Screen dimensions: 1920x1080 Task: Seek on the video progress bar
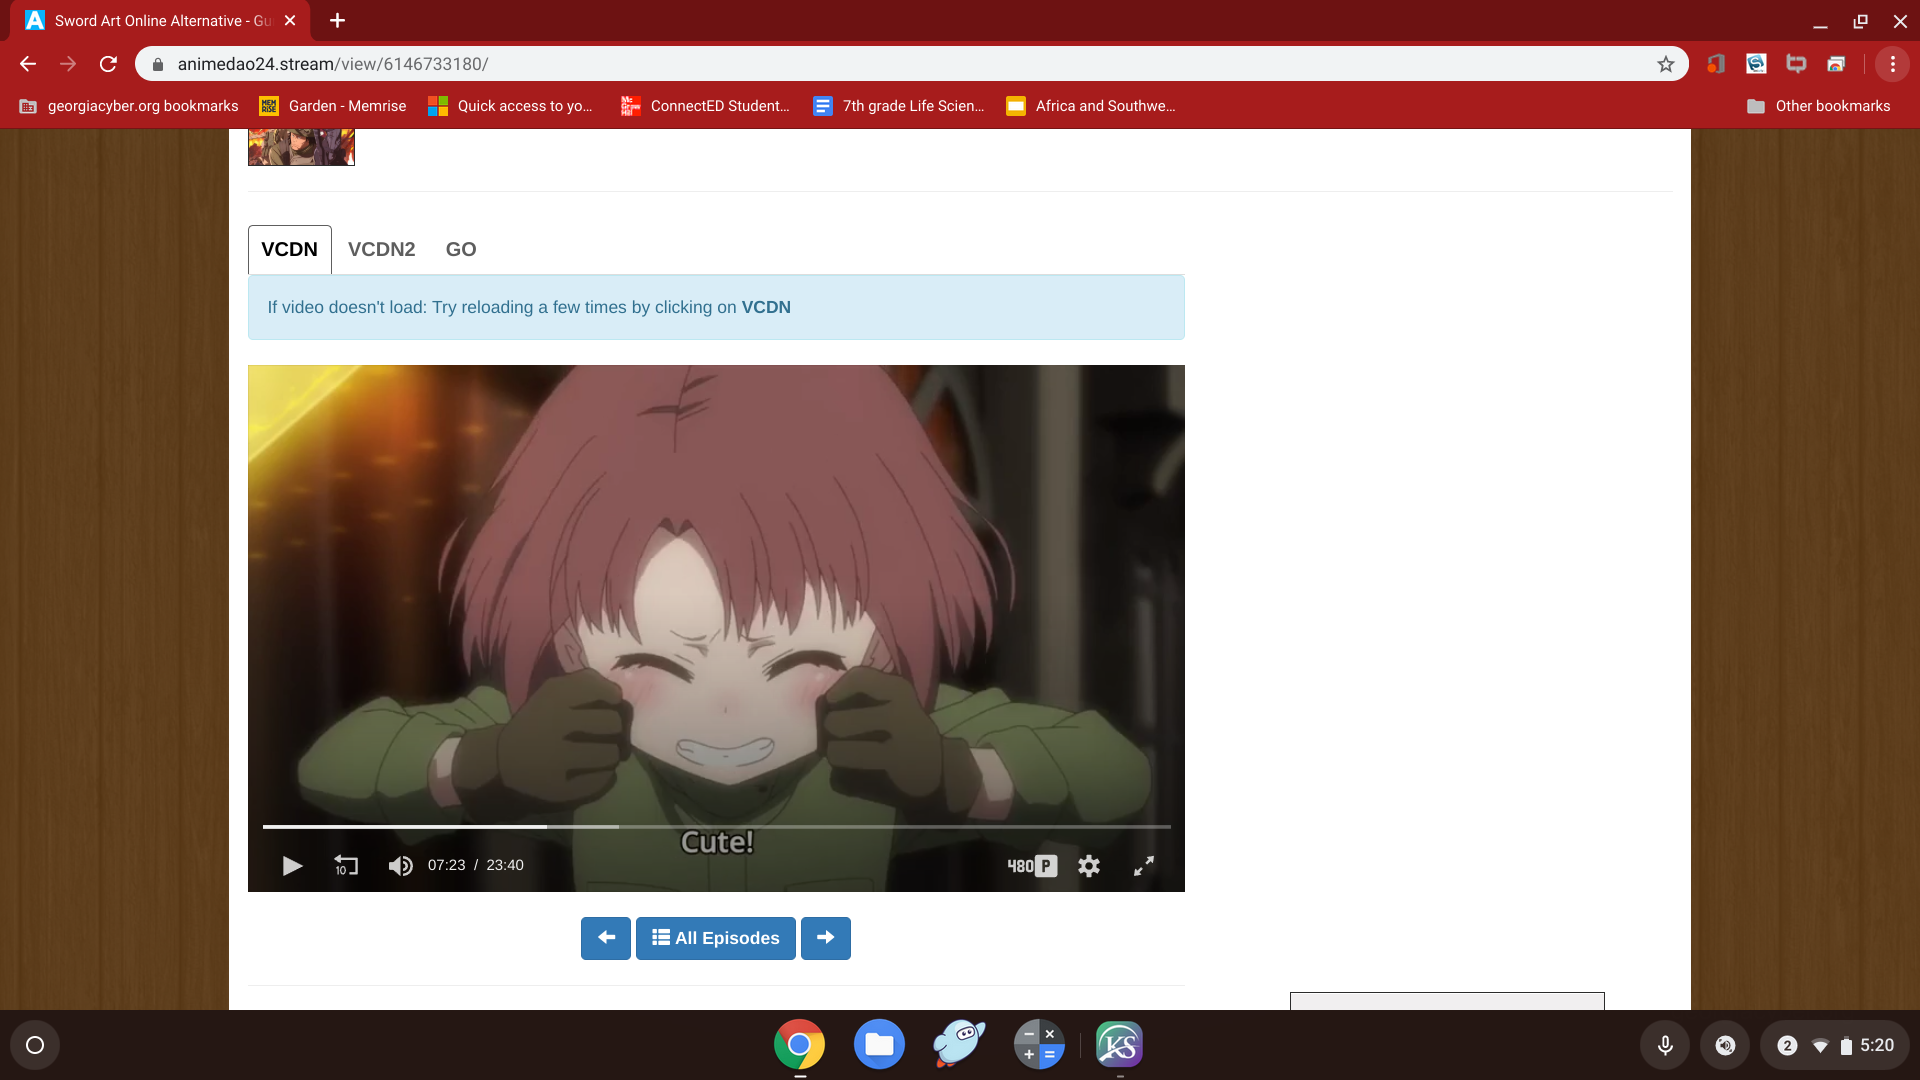(716, 827)
